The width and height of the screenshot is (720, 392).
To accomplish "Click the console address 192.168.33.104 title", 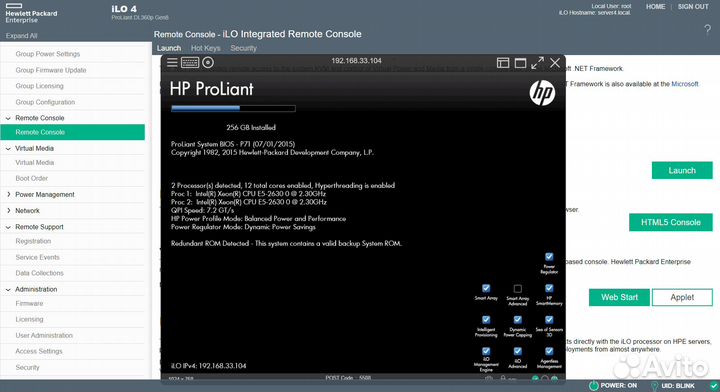I will pos(356,61).
